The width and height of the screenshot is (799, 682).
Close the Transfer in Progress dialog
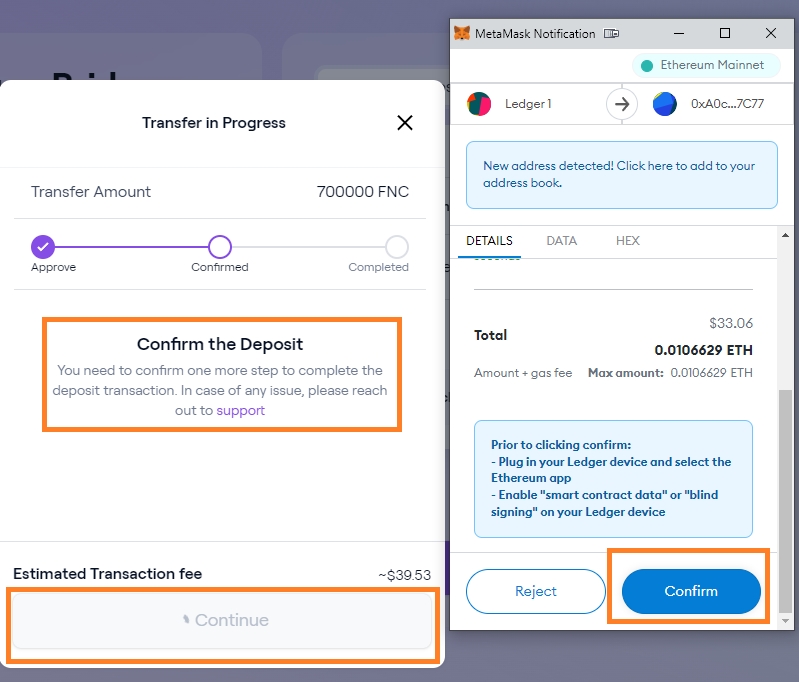point(405,123)
